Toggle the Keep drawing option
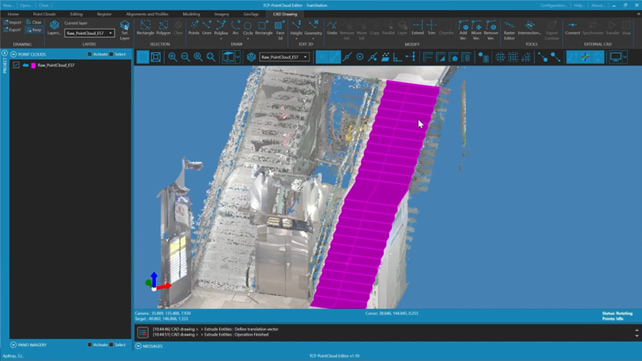Screen dimensions: 642x361 coord(34,29)
